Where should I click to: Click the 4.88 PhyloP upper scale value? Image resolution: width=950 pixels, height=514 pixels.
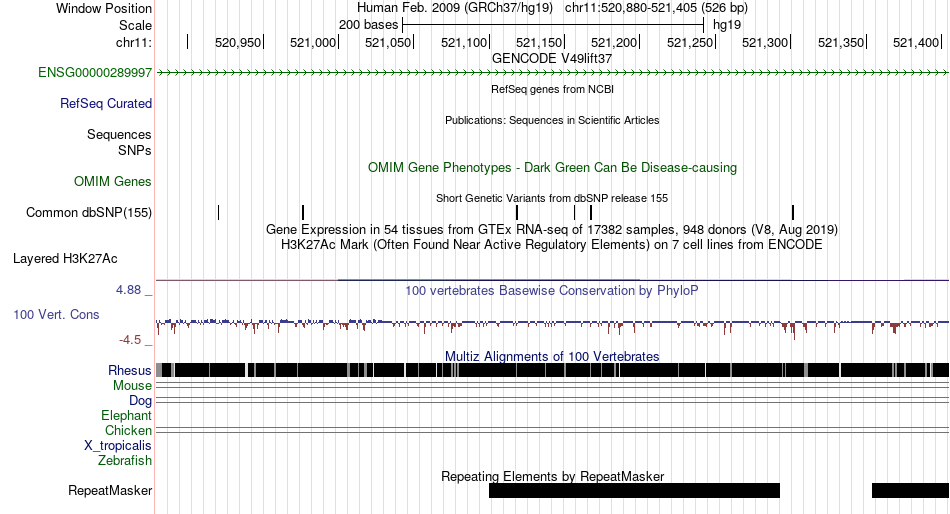128,290
